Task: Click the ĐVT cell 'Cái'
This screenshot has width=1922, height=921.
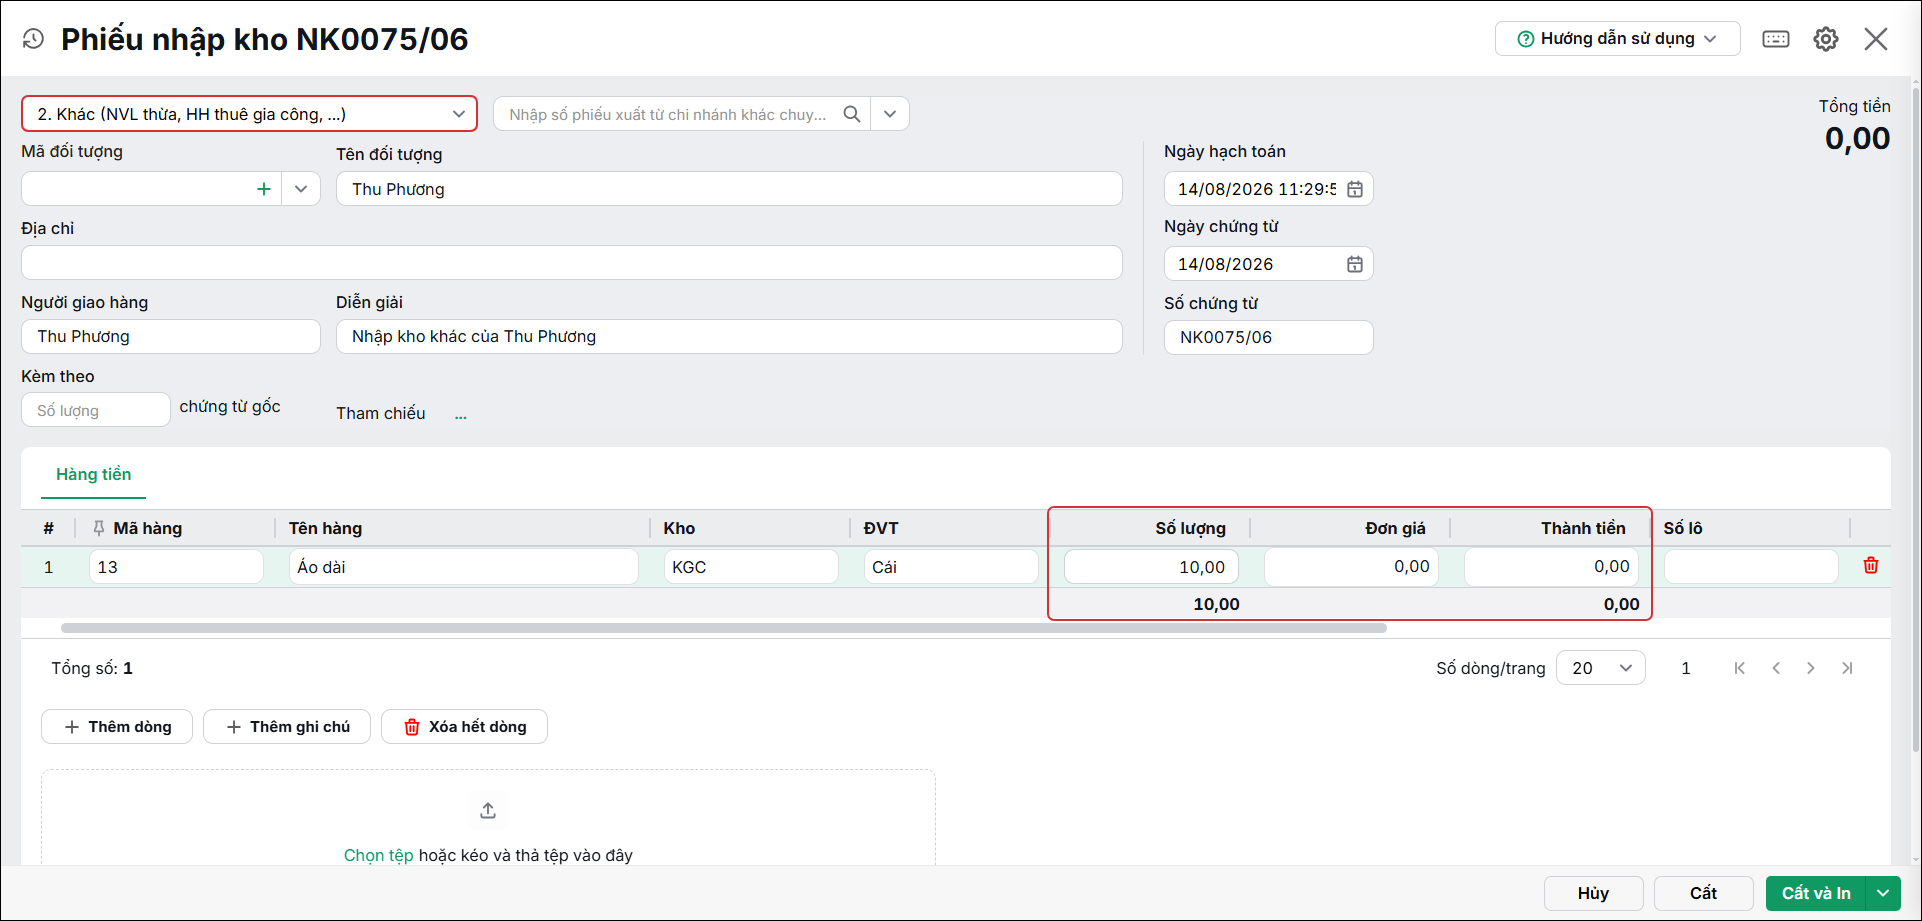Action: [x=951, y=567]
